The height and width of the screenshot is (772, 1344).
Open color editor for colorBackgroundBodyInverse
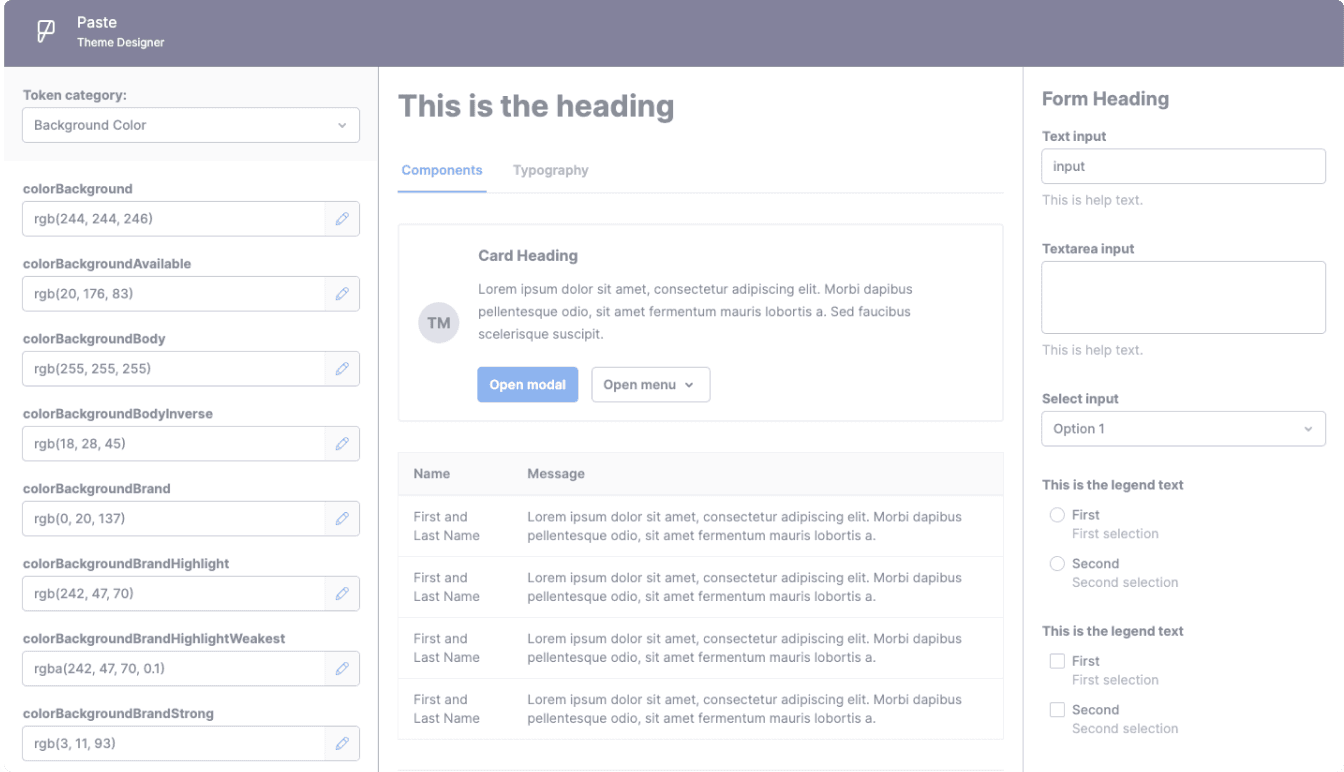click(342, 444)
